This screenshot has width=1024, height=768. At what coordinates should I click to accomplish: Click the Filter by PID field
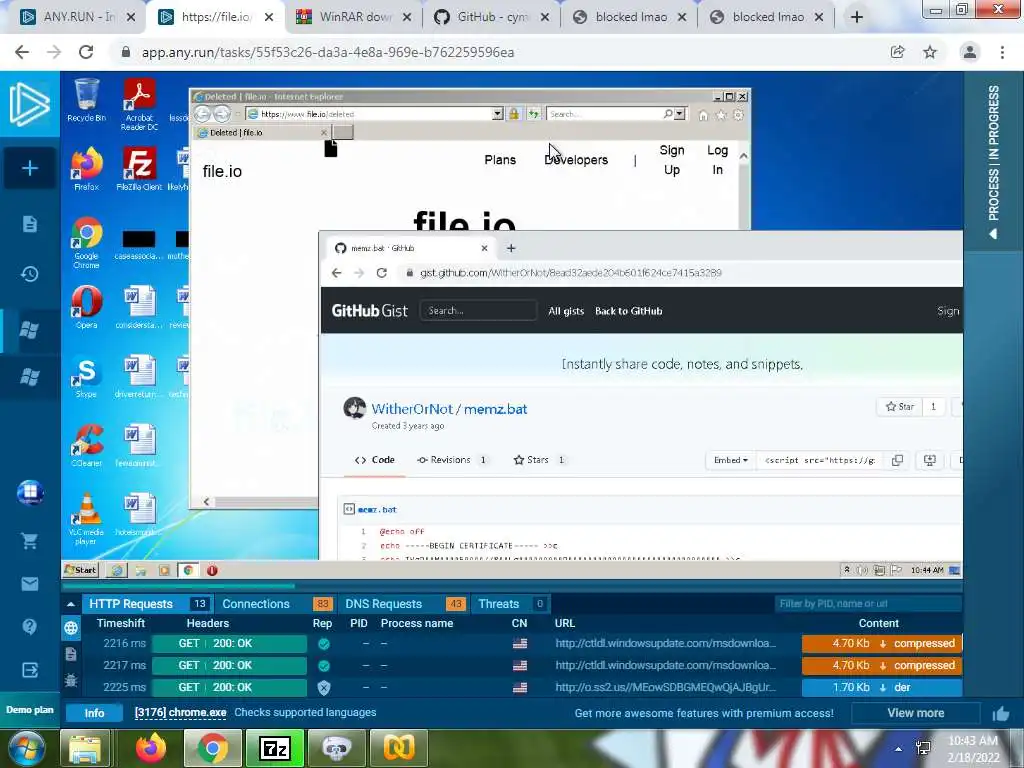[868, 604]
